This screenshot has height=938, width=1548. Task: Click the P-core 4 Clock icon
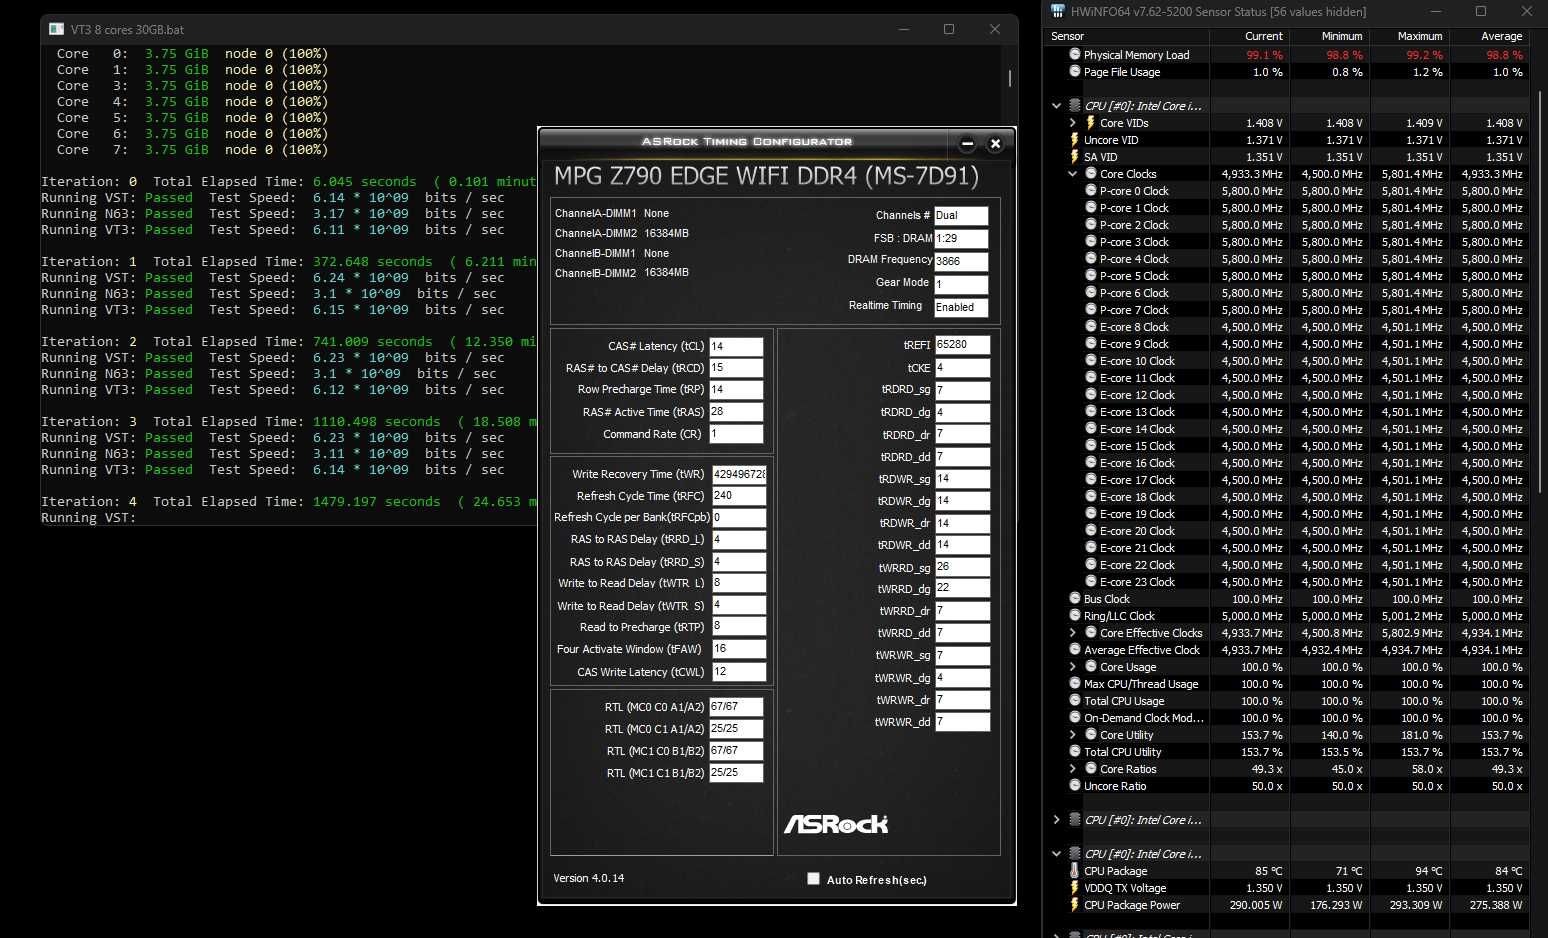pyautogui.click(x=1091, y=258)
